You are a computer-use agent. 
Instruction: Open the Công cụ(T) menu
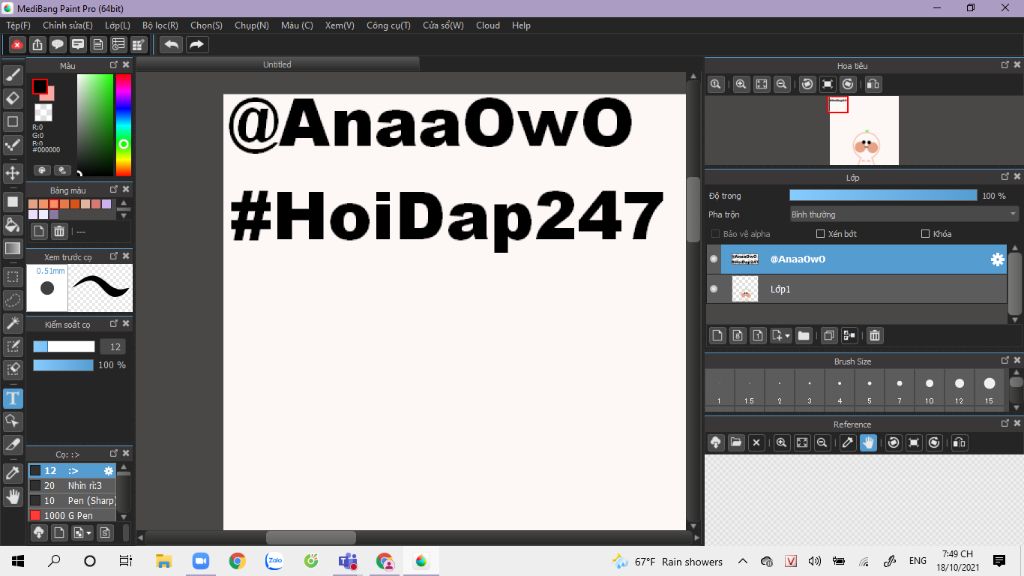(388, 25)
